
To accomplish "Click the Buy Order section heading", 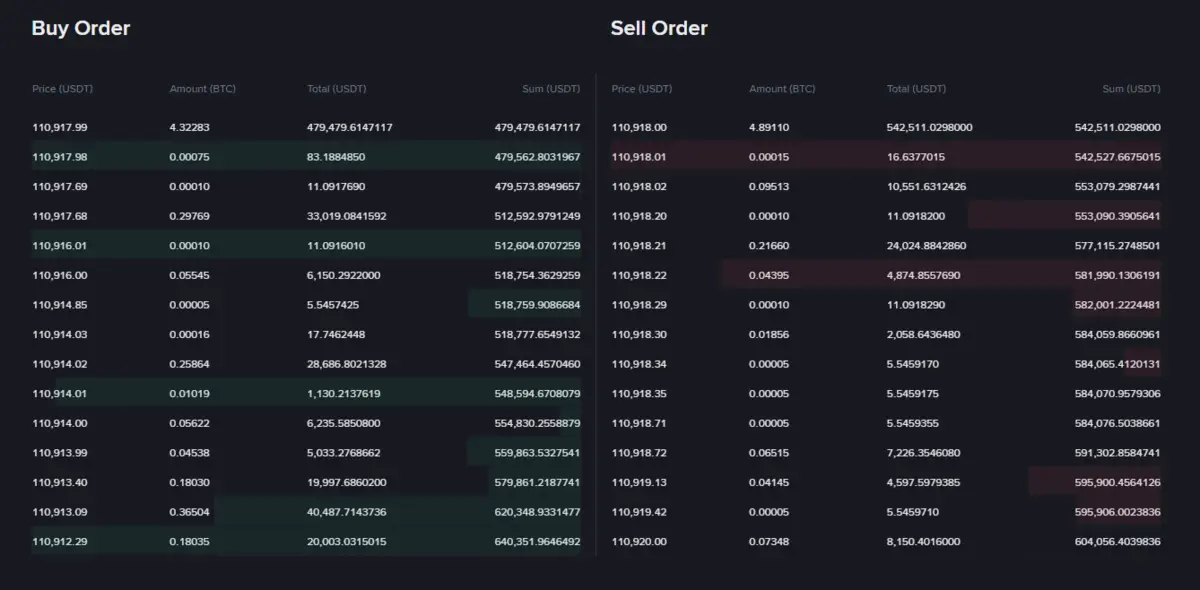I will point(81,28).
